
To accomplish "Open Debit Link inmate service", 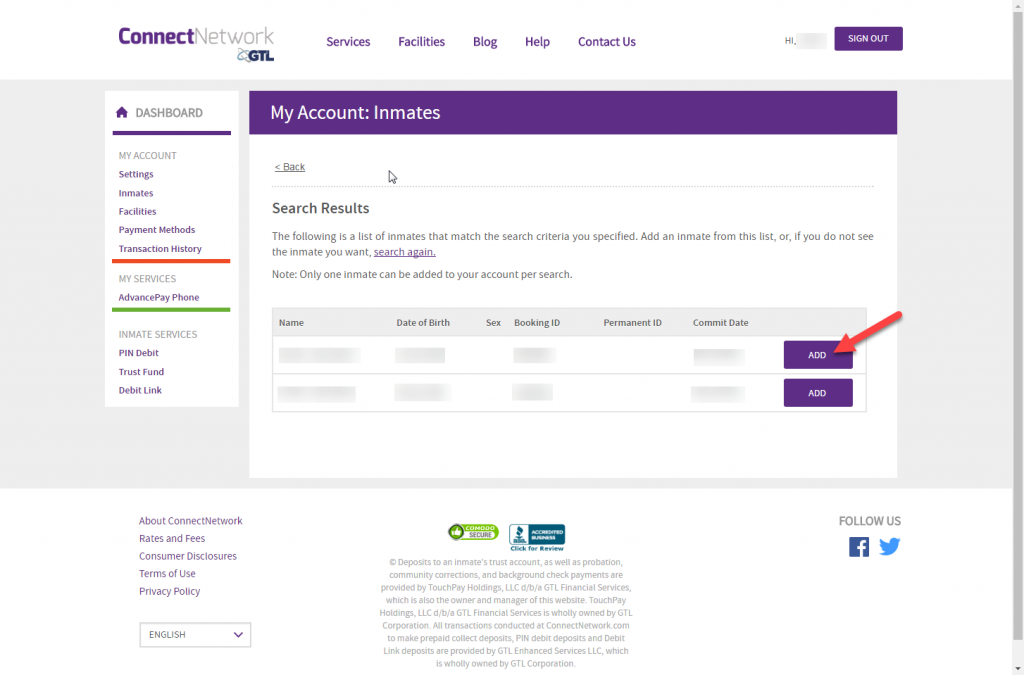I will point(140,390).
